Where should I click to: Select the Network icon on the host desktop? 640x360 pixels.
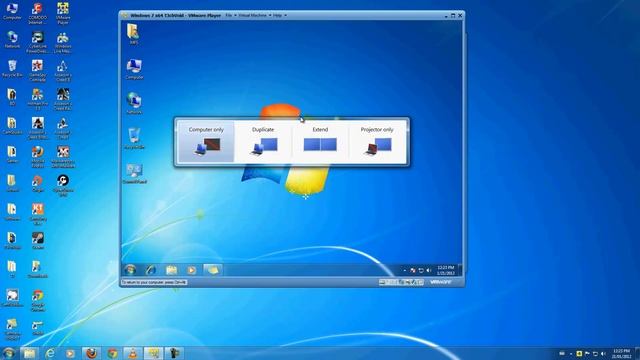(x=12, y=40)
